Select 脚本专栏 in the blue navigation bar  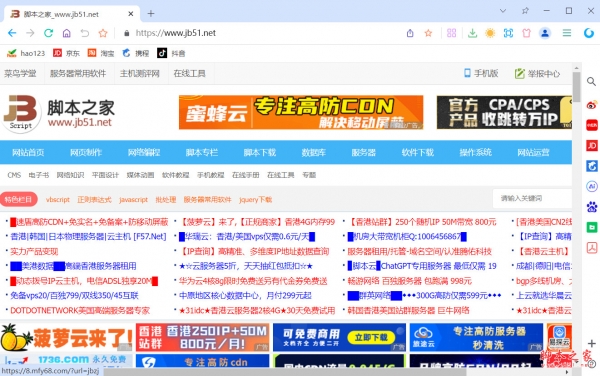(202, 152)
